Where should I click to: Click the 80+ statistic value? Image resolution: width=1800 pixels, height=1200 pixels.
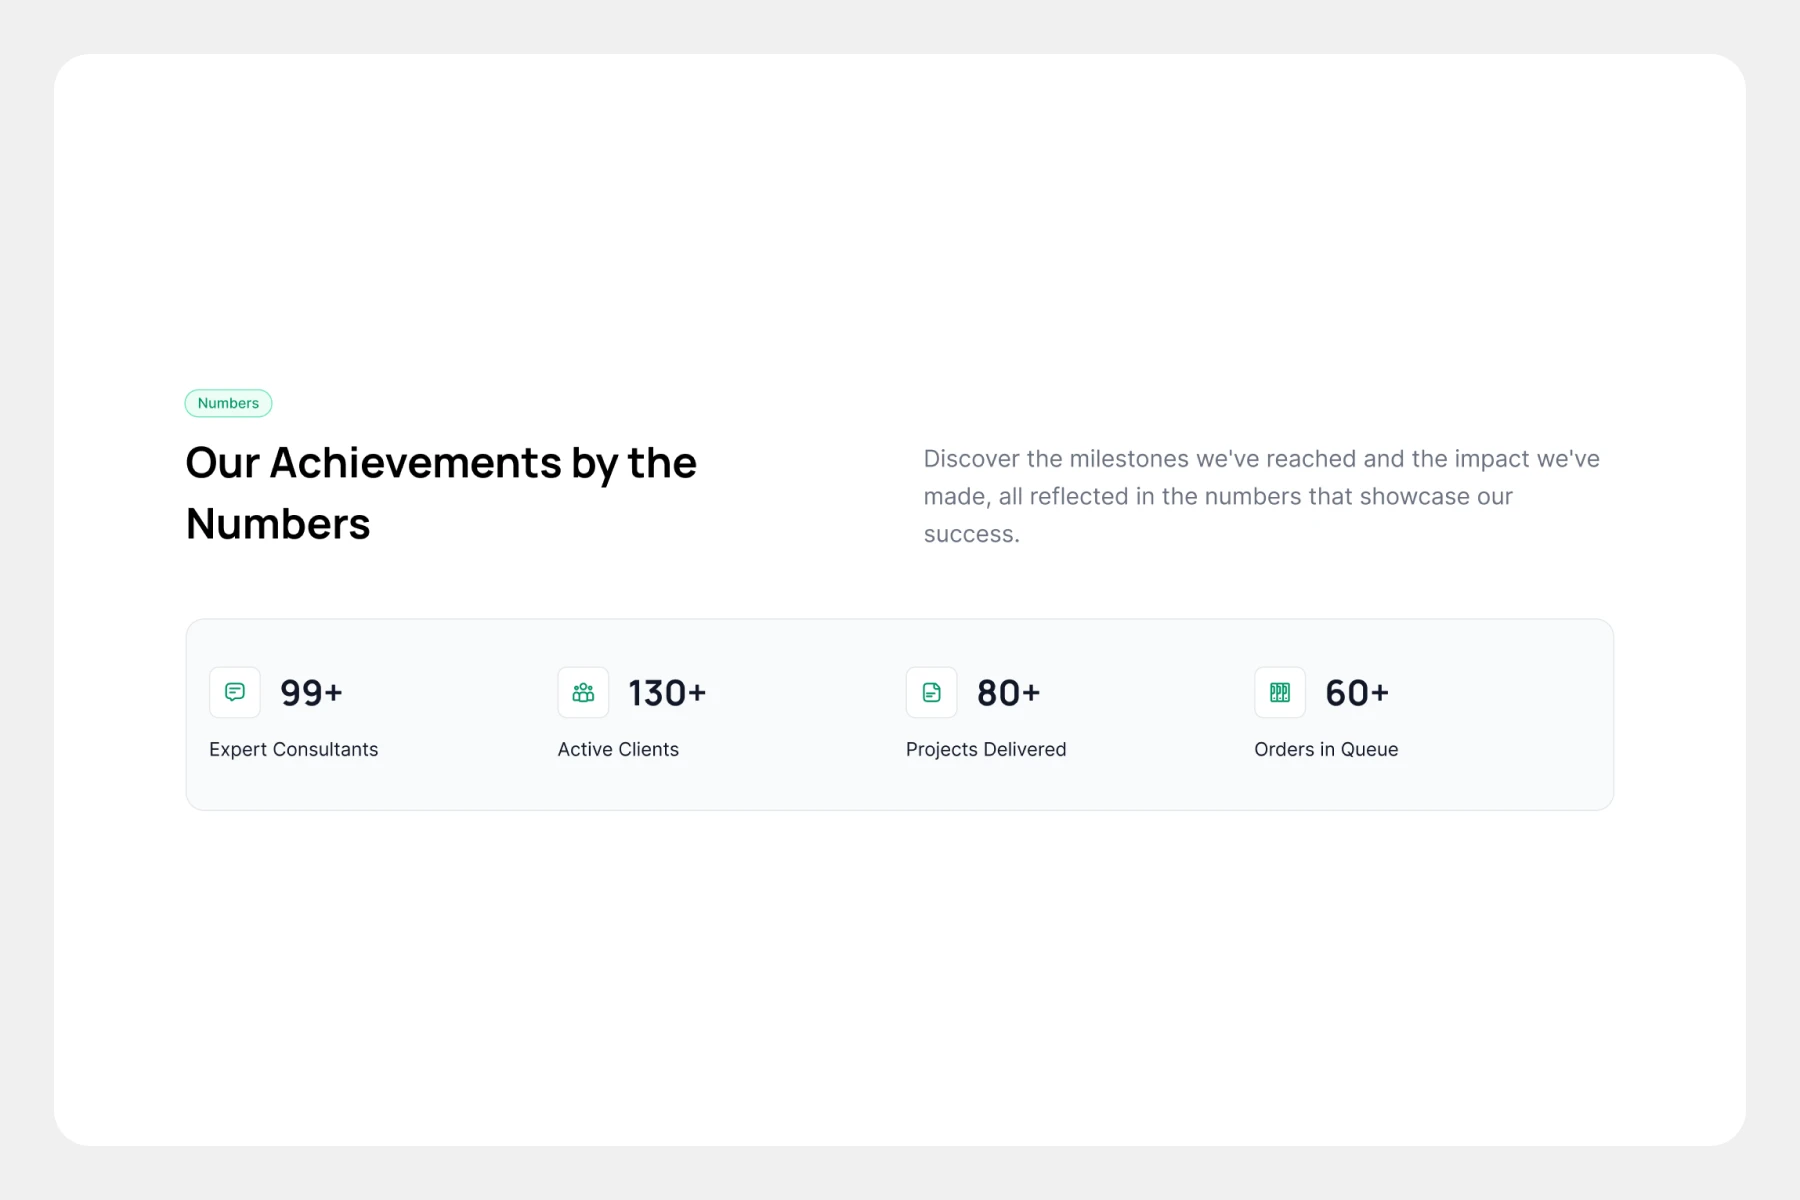click(1008, 693)
